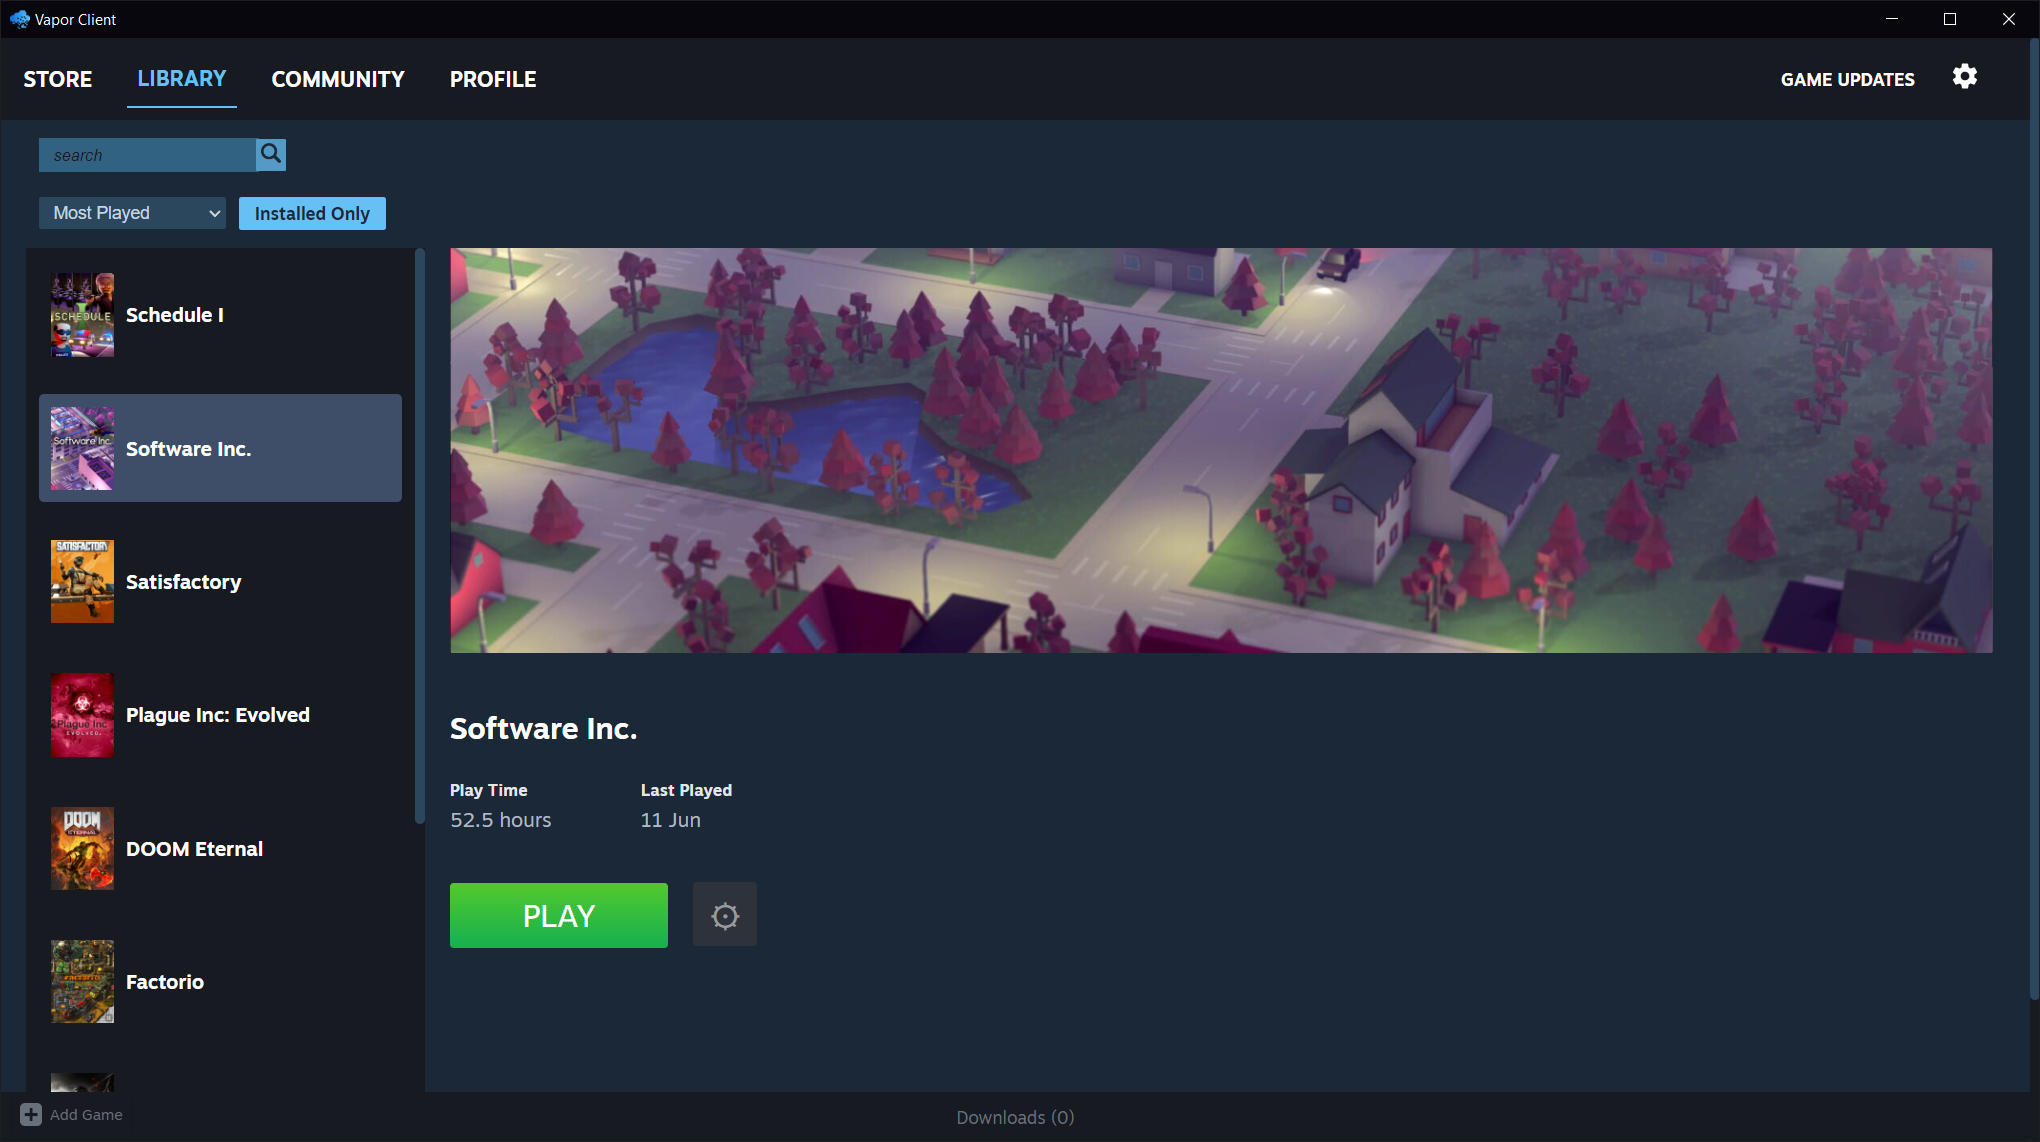Select DOOM Eternal cover thumbnail
This screenshot has height=1142, width=2040.
coord(82,848)
